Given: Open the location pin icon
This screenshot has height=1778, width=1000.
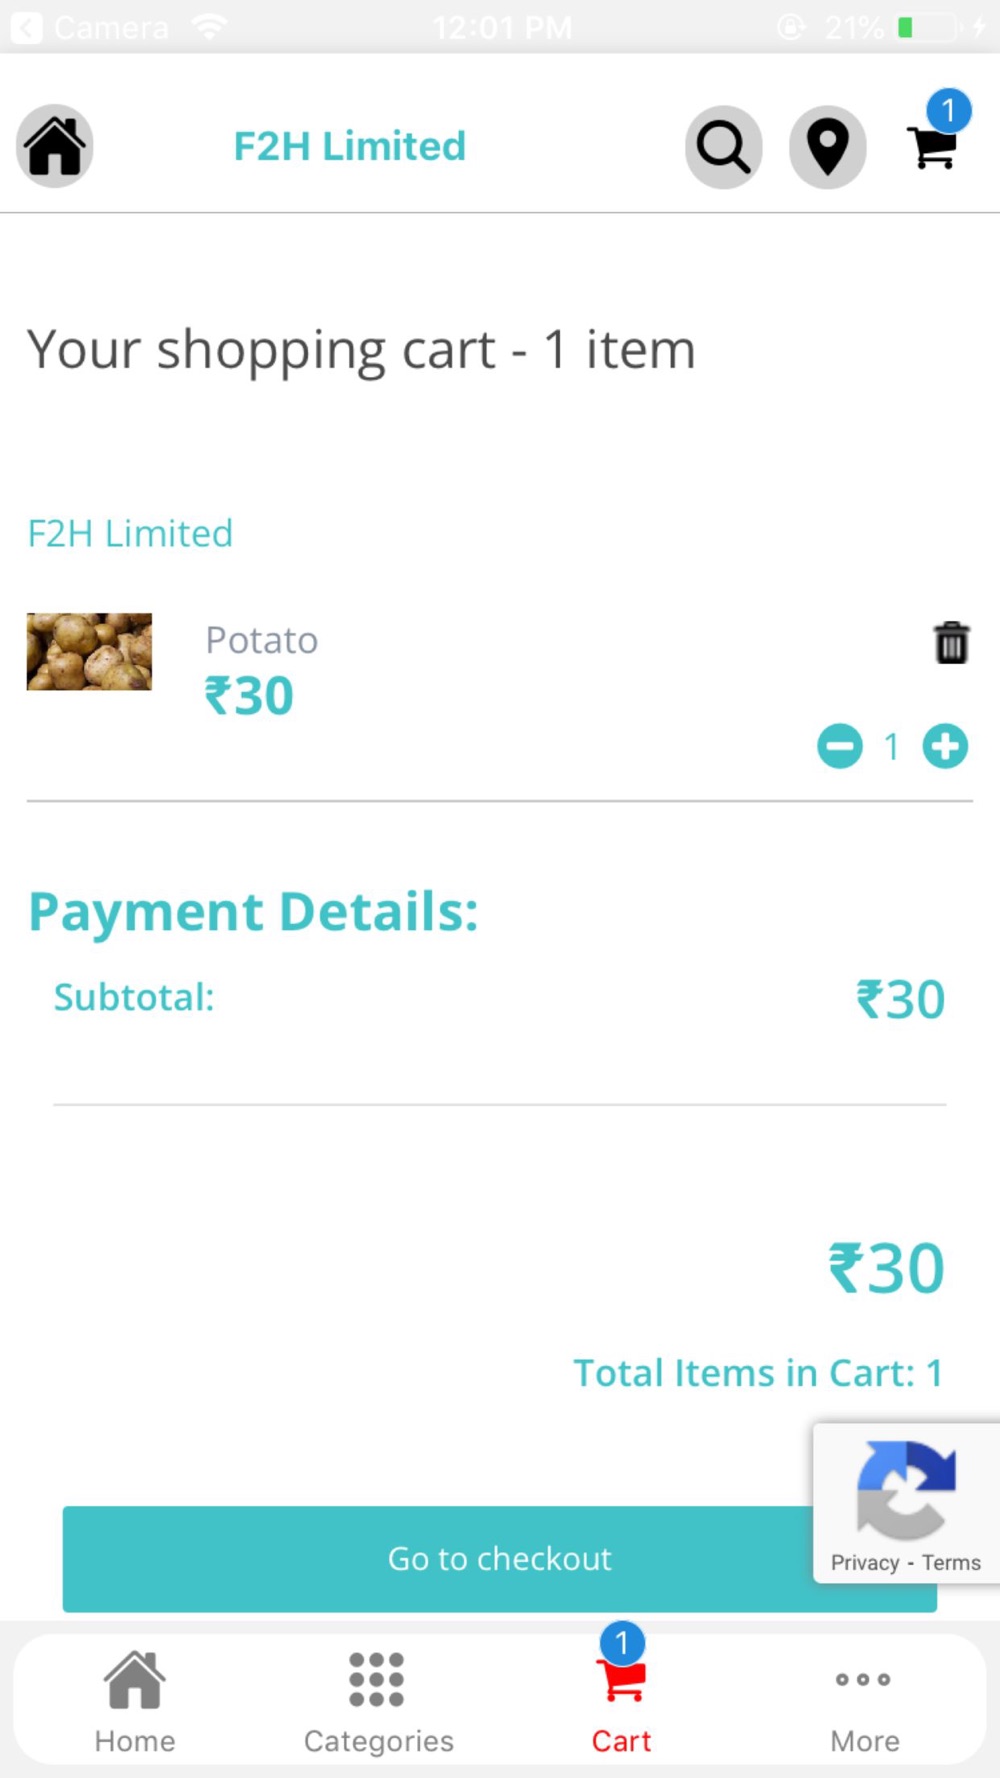Looking at the screenshot, I should [x=827, y=147].
